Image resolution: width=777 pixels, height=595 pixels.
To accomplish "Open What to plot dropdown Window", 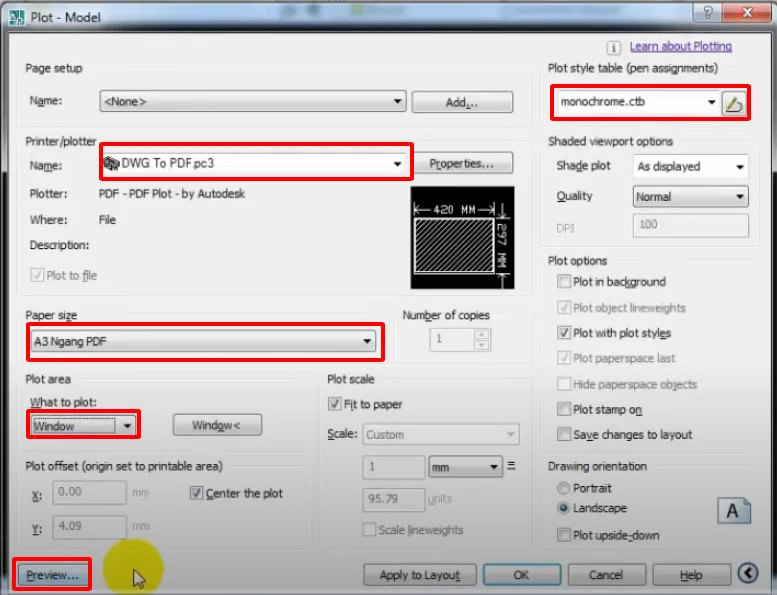I will coord(83,425).
